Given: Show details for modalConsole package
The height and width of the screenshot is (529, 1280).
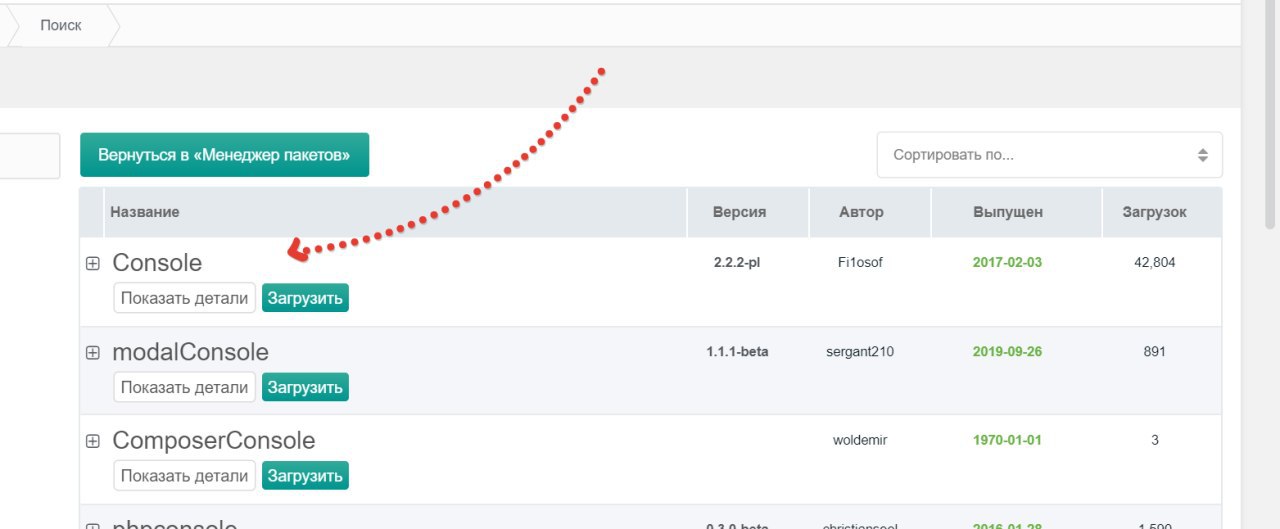Looking at the screenshot, I should [x=184, y=387].
